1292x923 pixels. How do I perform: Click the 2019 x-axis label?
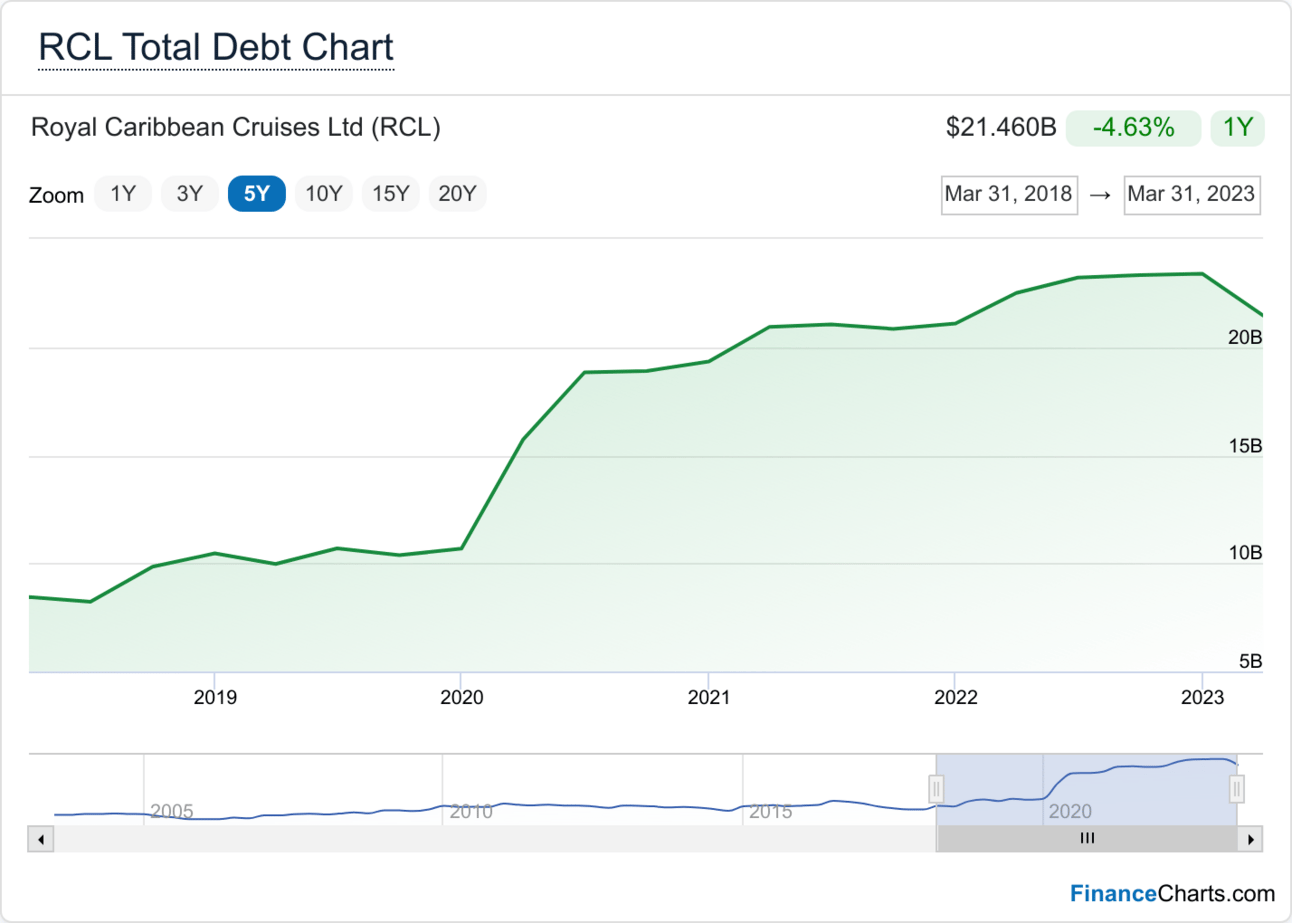[x=215, y=698]
